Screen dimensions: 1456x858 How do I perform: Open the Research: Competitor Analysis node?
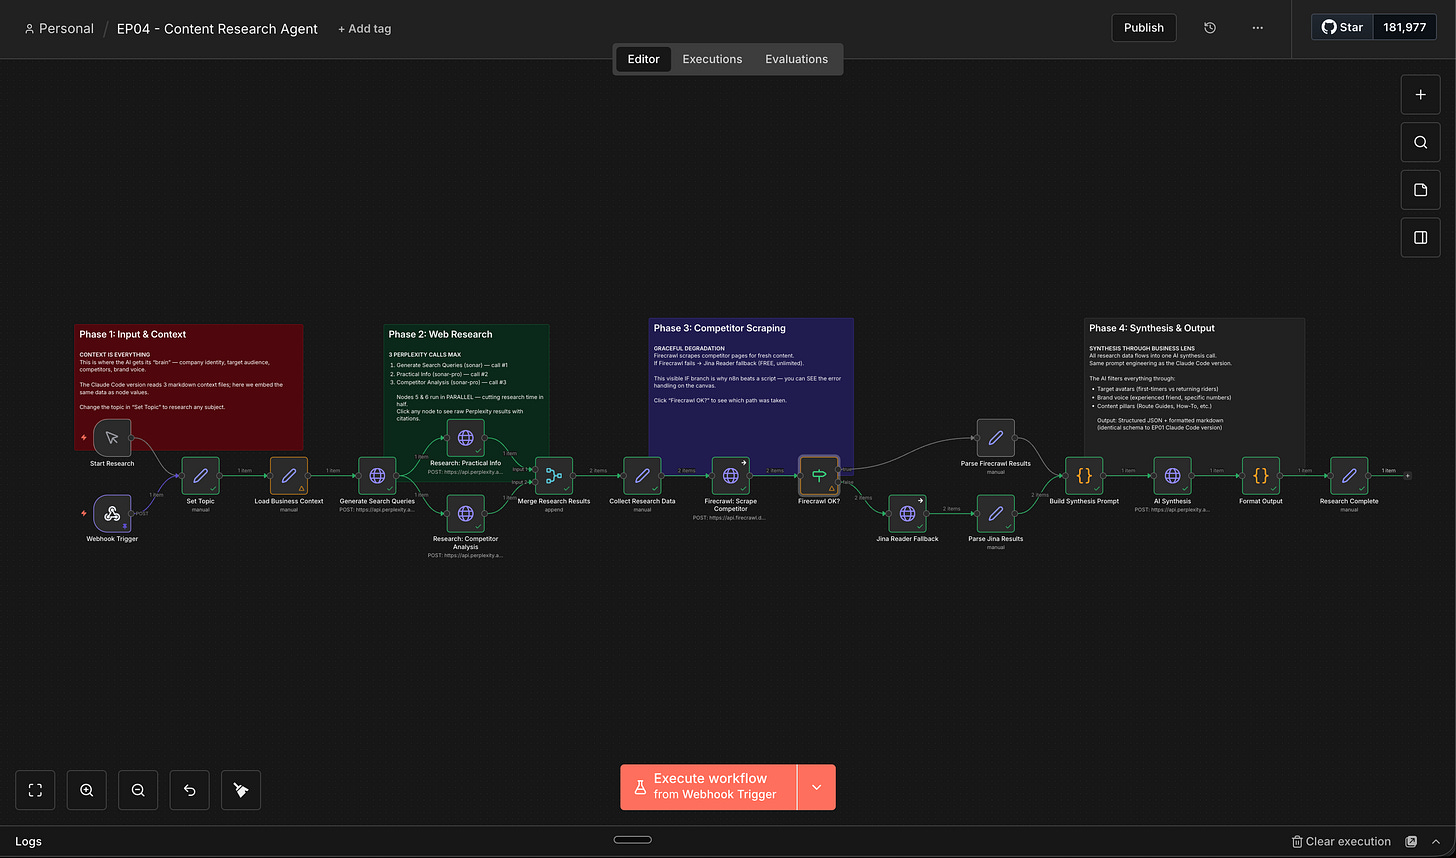pos(465,513)
